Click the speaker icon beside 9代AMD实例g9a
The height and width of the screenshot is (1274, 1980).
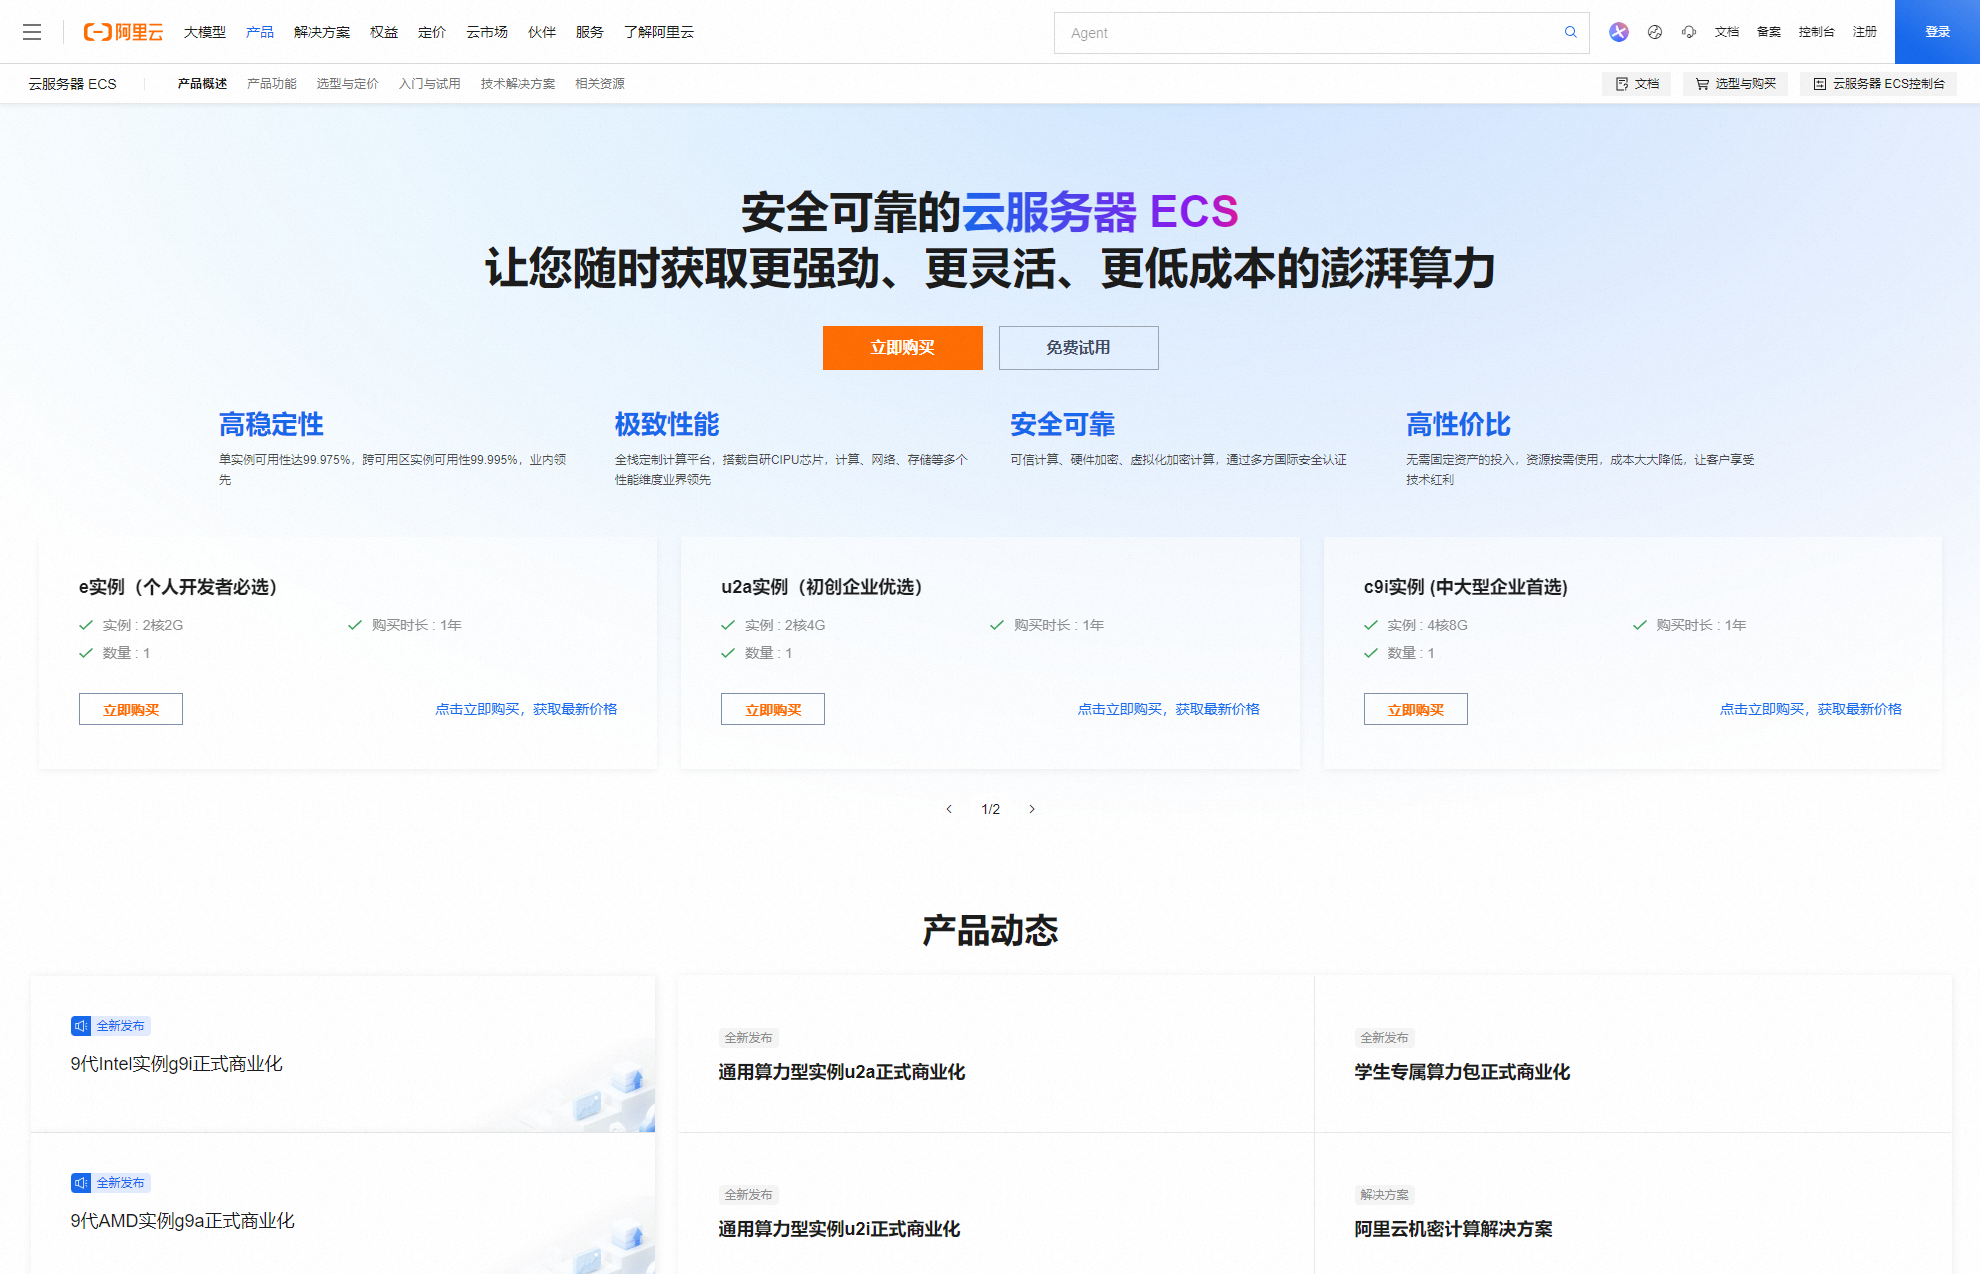(81, 1183)
